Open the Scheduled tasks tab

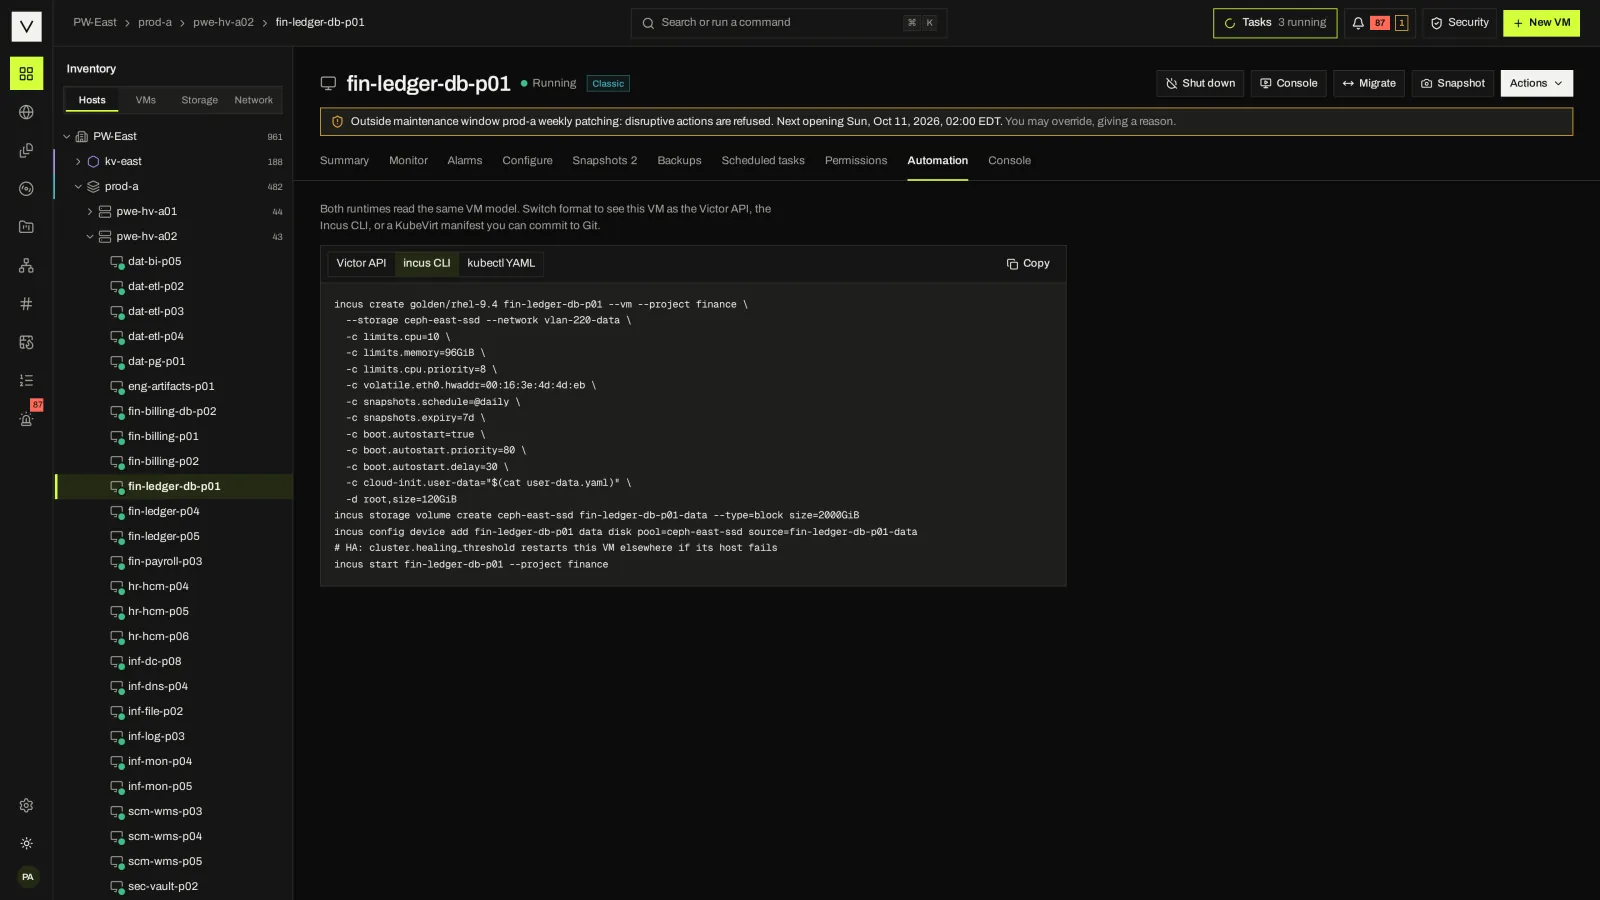coord(763,161)
